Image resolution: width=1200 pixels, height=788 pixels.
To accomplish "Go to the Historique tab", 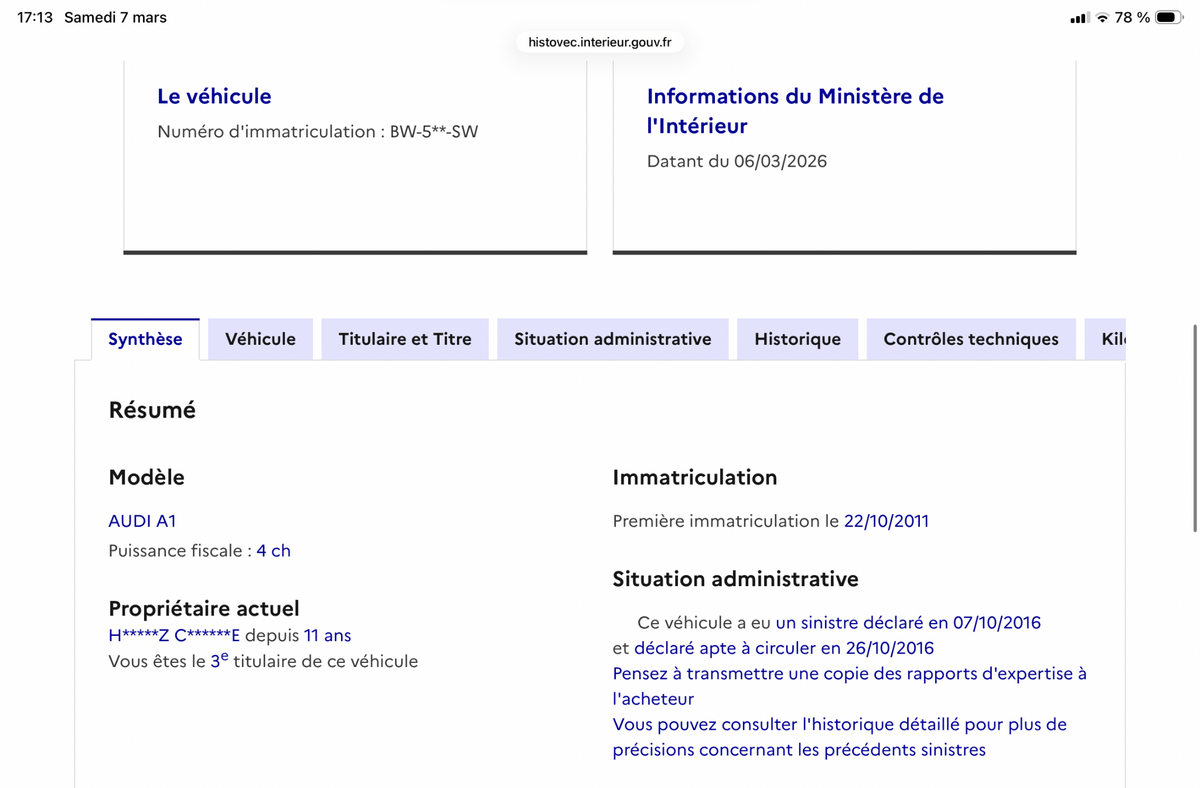I will [x=797, y=339].
